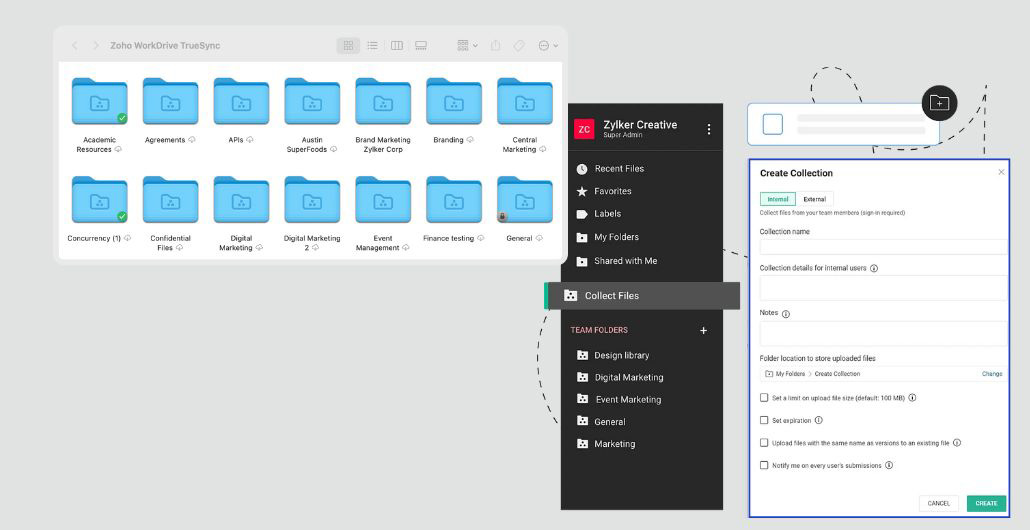Click the Collection name field
Screen dimensions: 1030x530
pyautogui.click(x=884, y=247)
